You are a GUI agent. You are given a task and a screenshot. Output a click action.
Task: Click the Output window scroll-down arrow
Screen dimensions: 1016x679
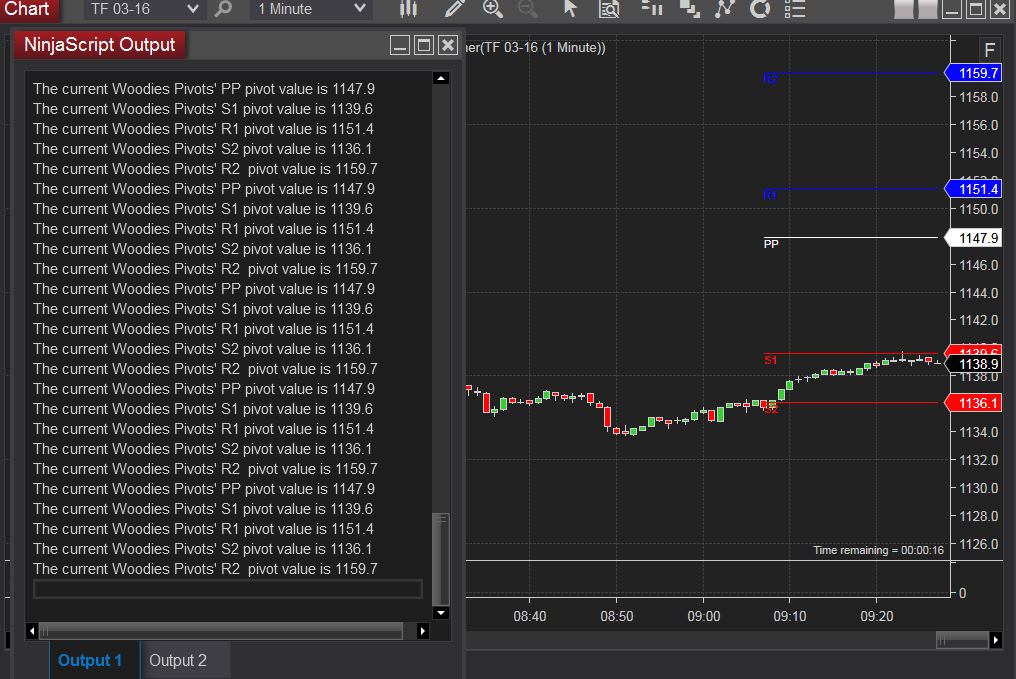click(441, 612)
